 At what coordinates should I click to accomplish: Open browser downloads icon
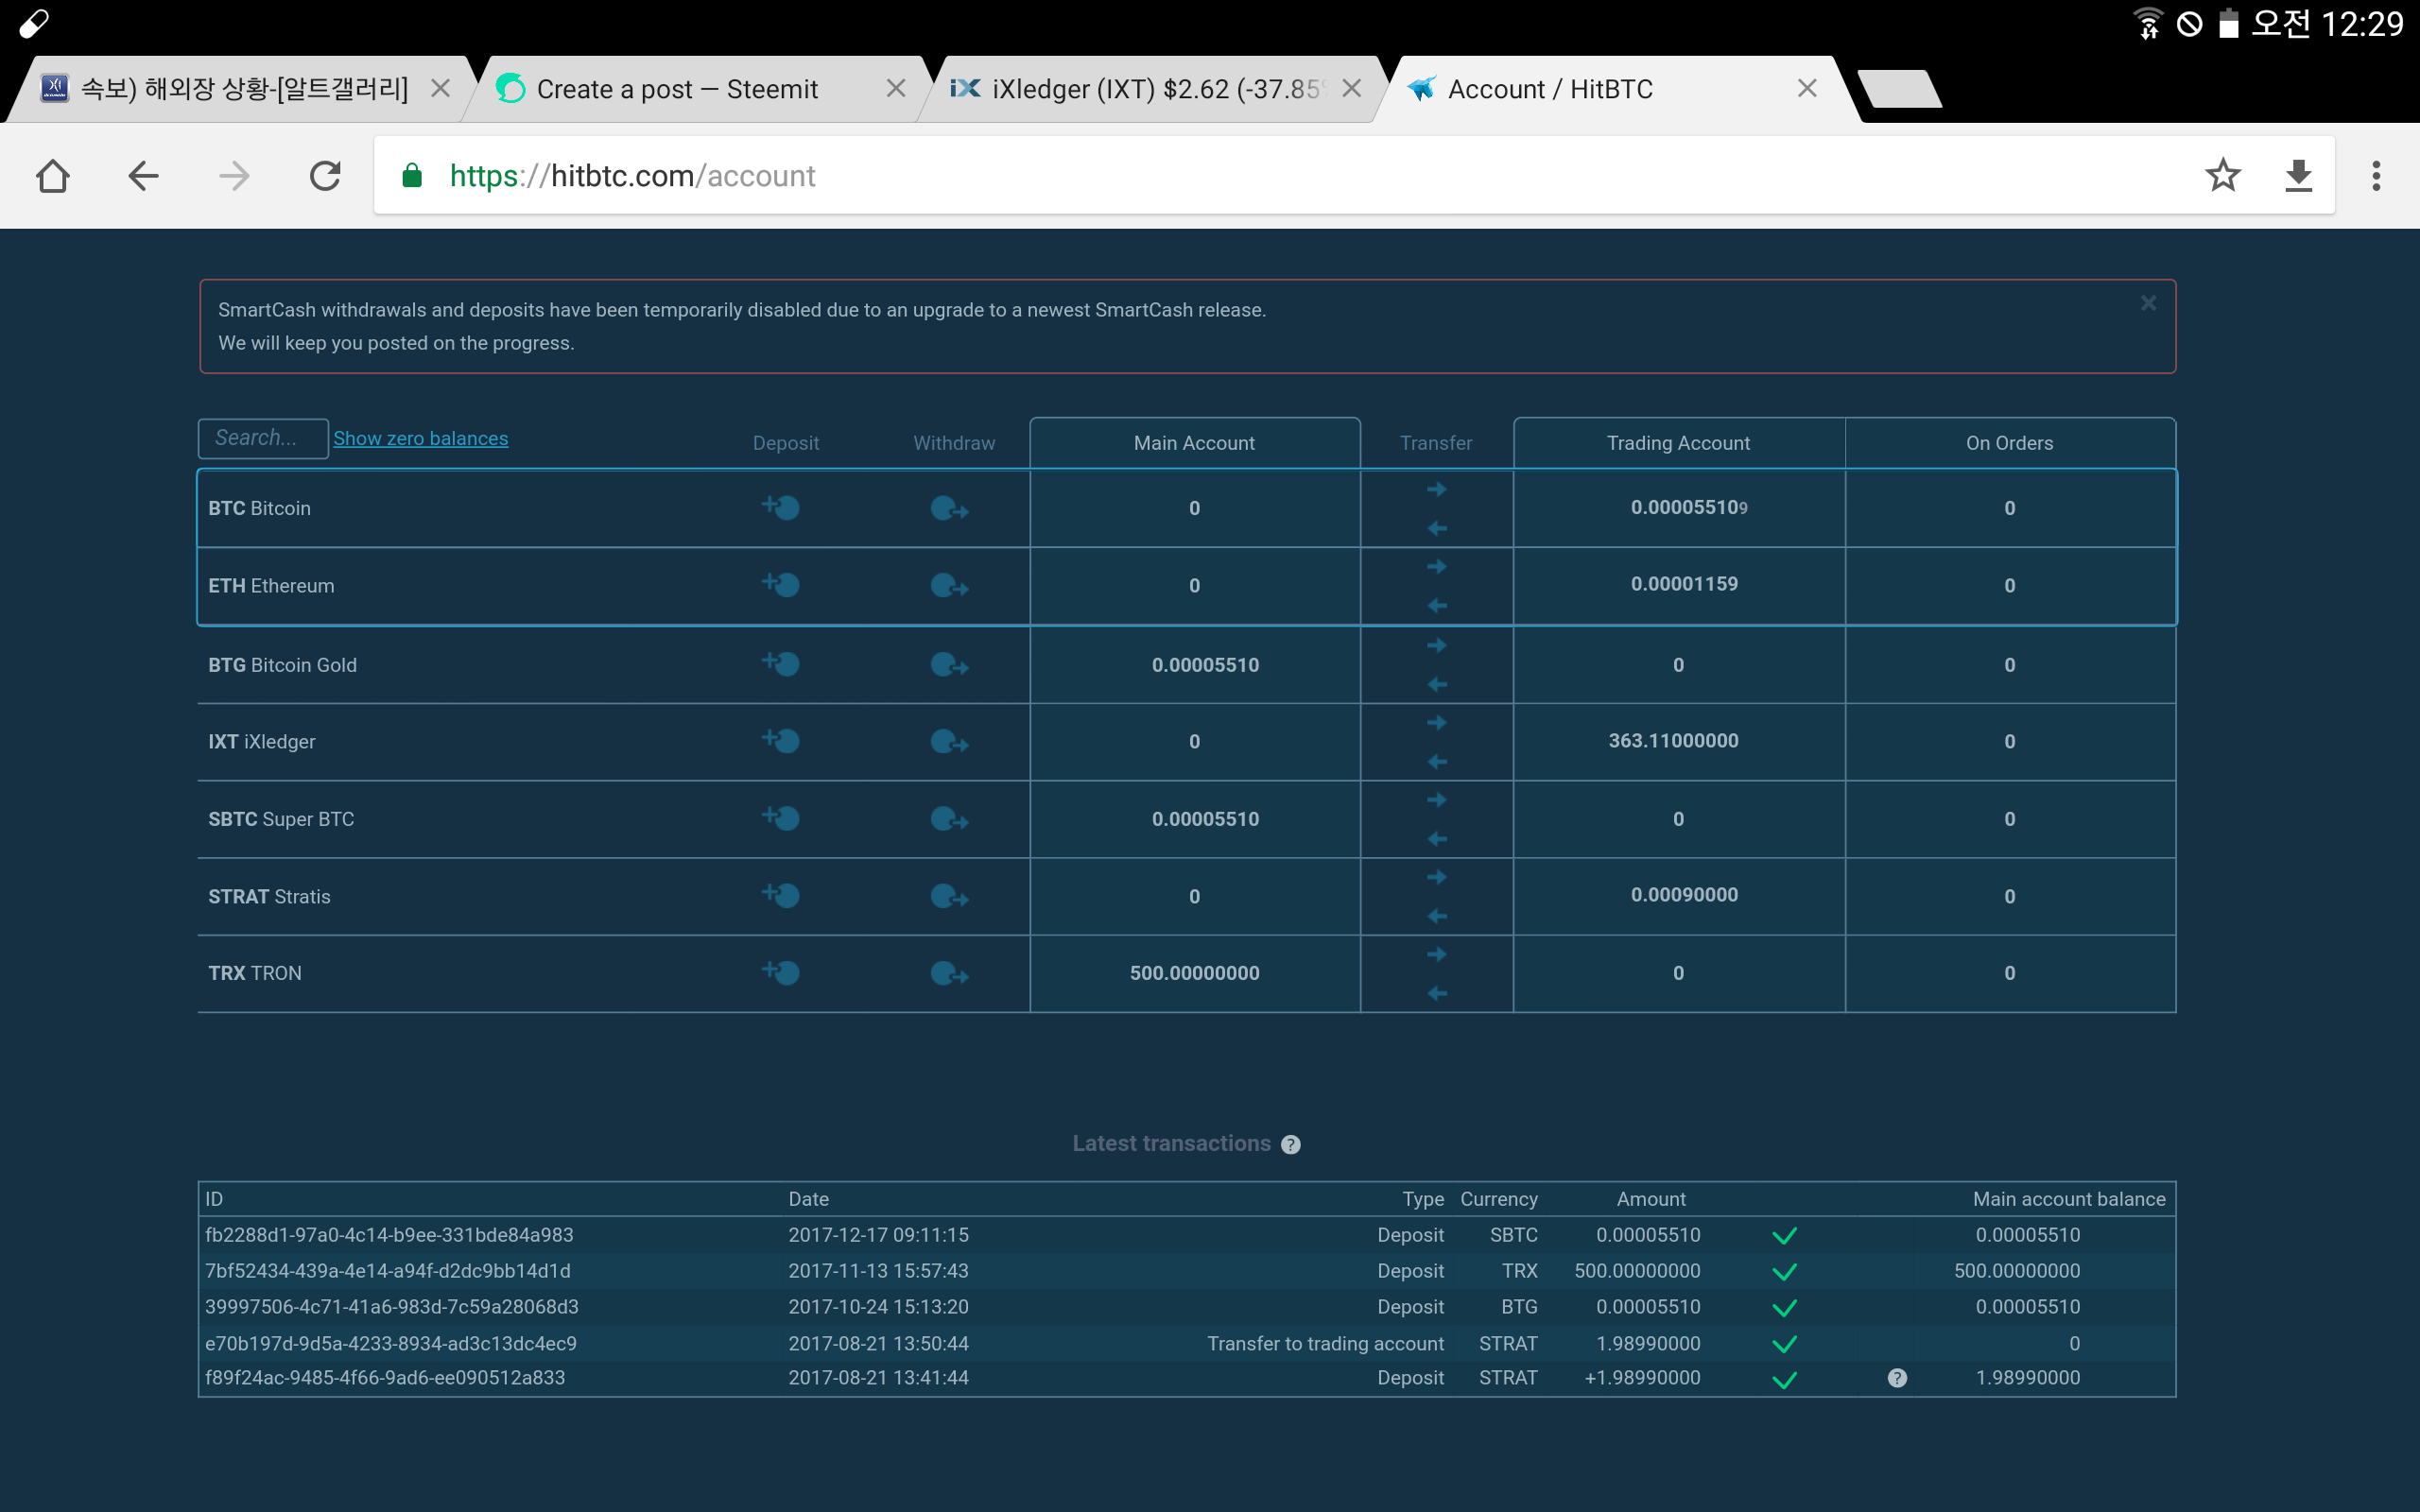[2299, 176]
